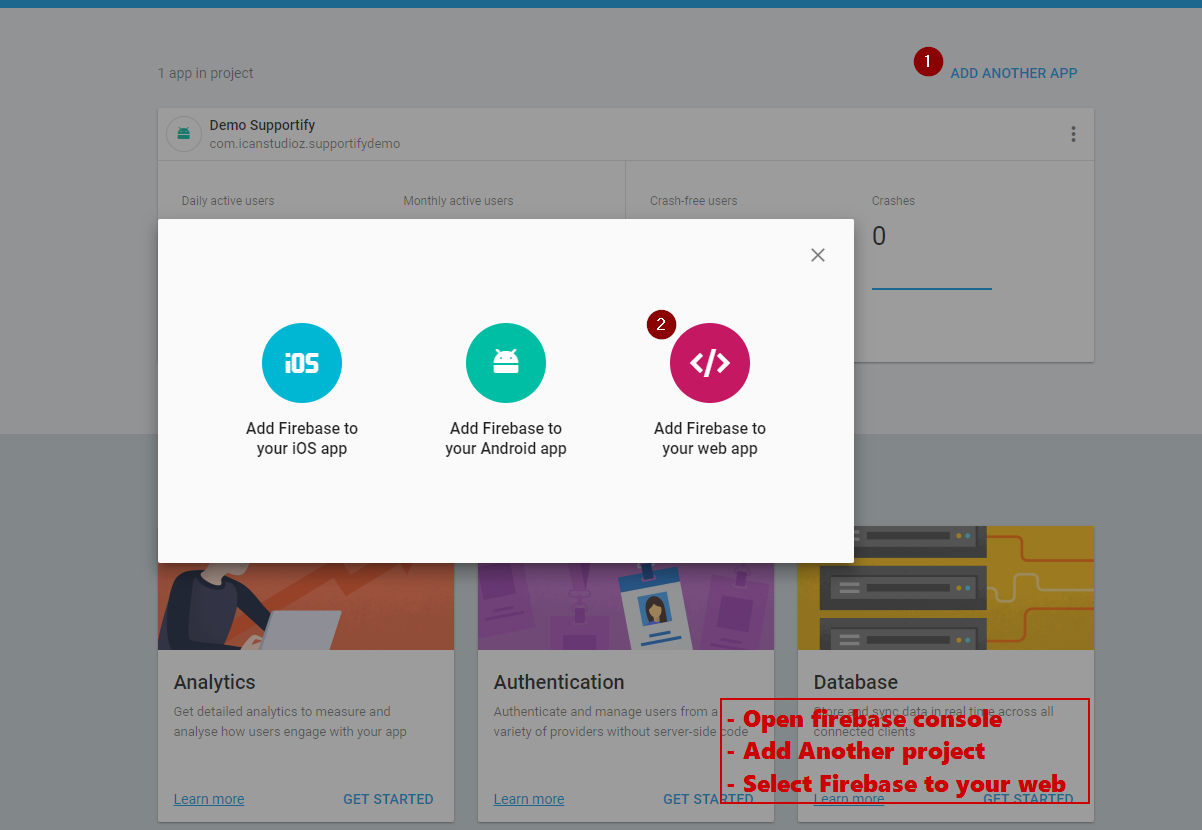Click the '1 app in project' text
This screenshot has width=1202, height=830.
[x=206, y=73]
